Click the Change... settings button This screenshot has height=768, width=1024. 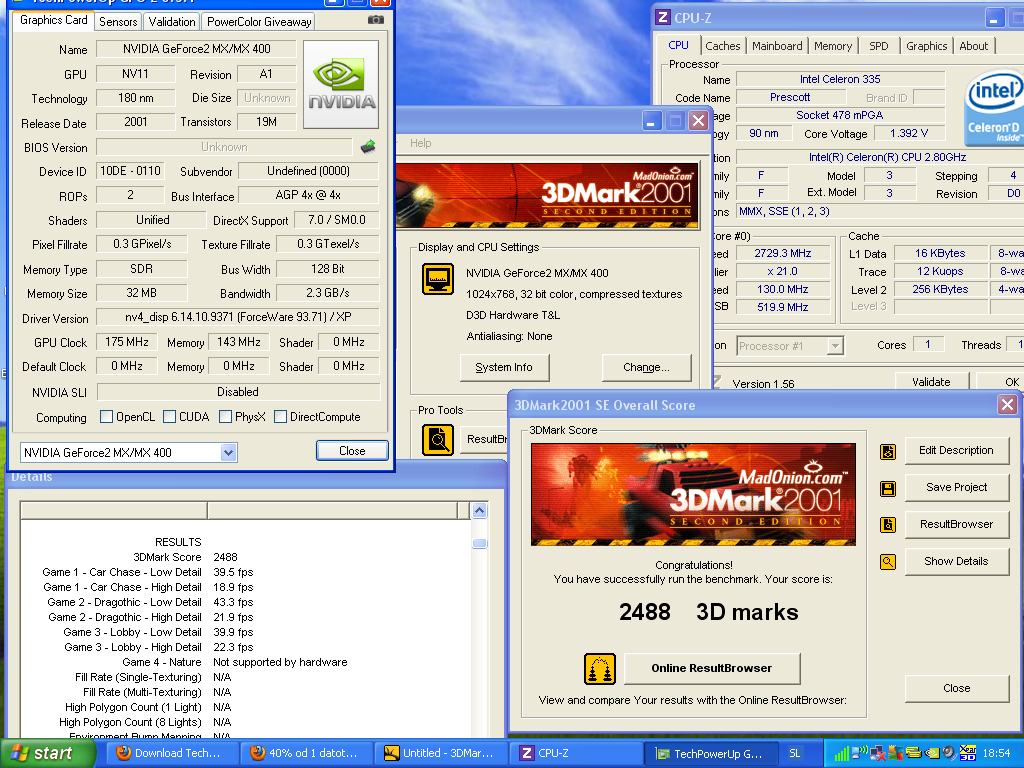point(646,367)
